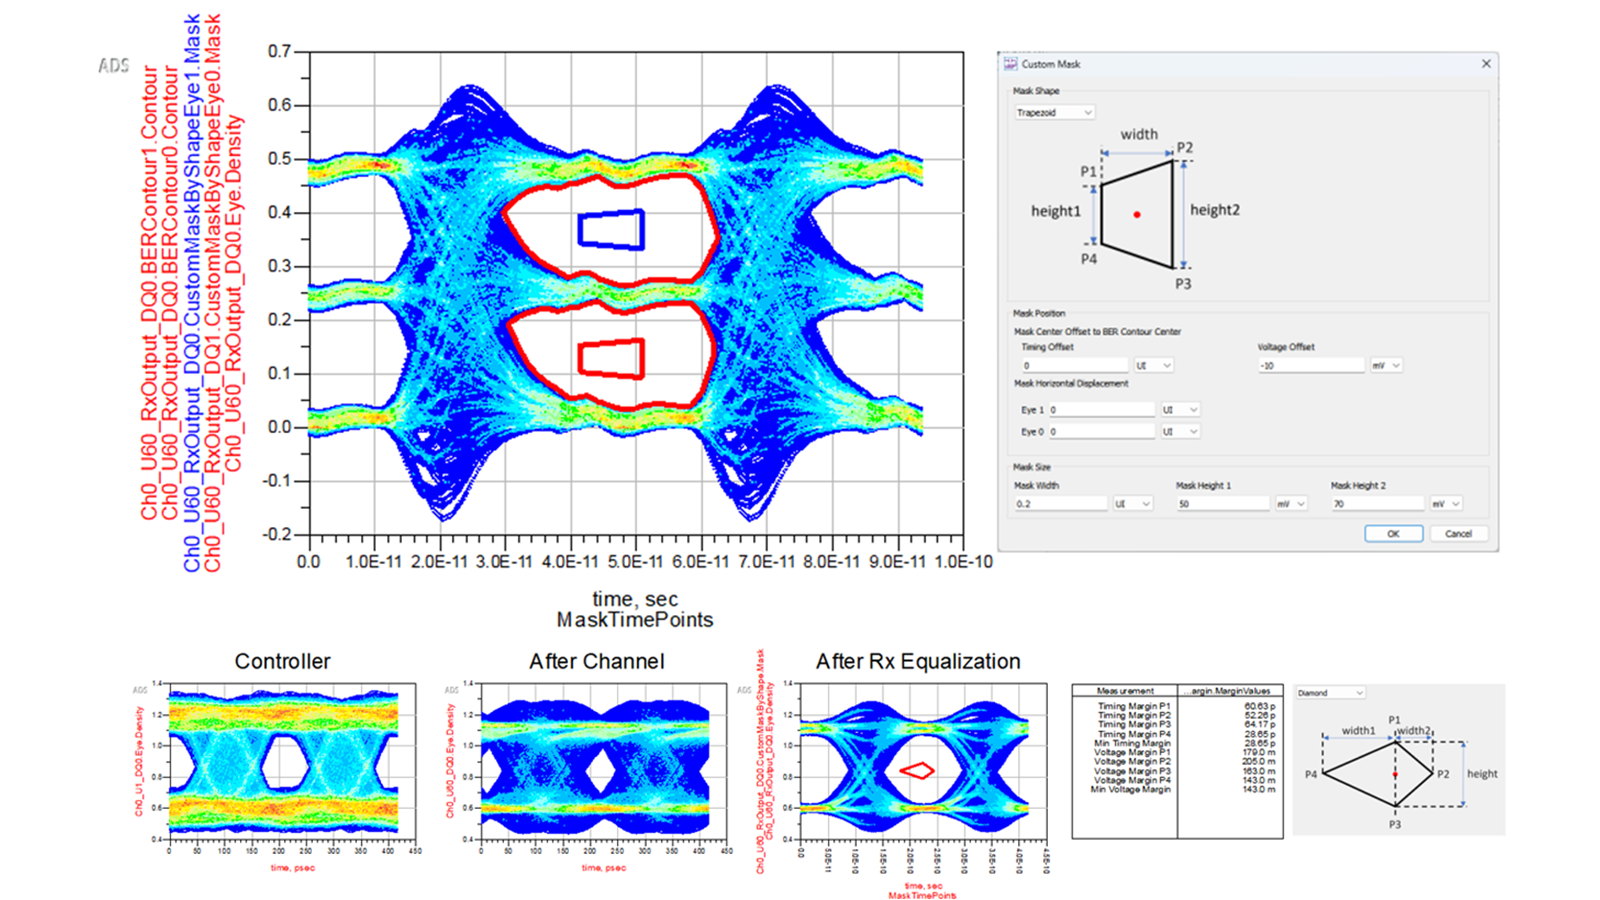Click the Custom Mask dialog title icon
Screen dimensions: 1600x900
[x=1010, y=64]
